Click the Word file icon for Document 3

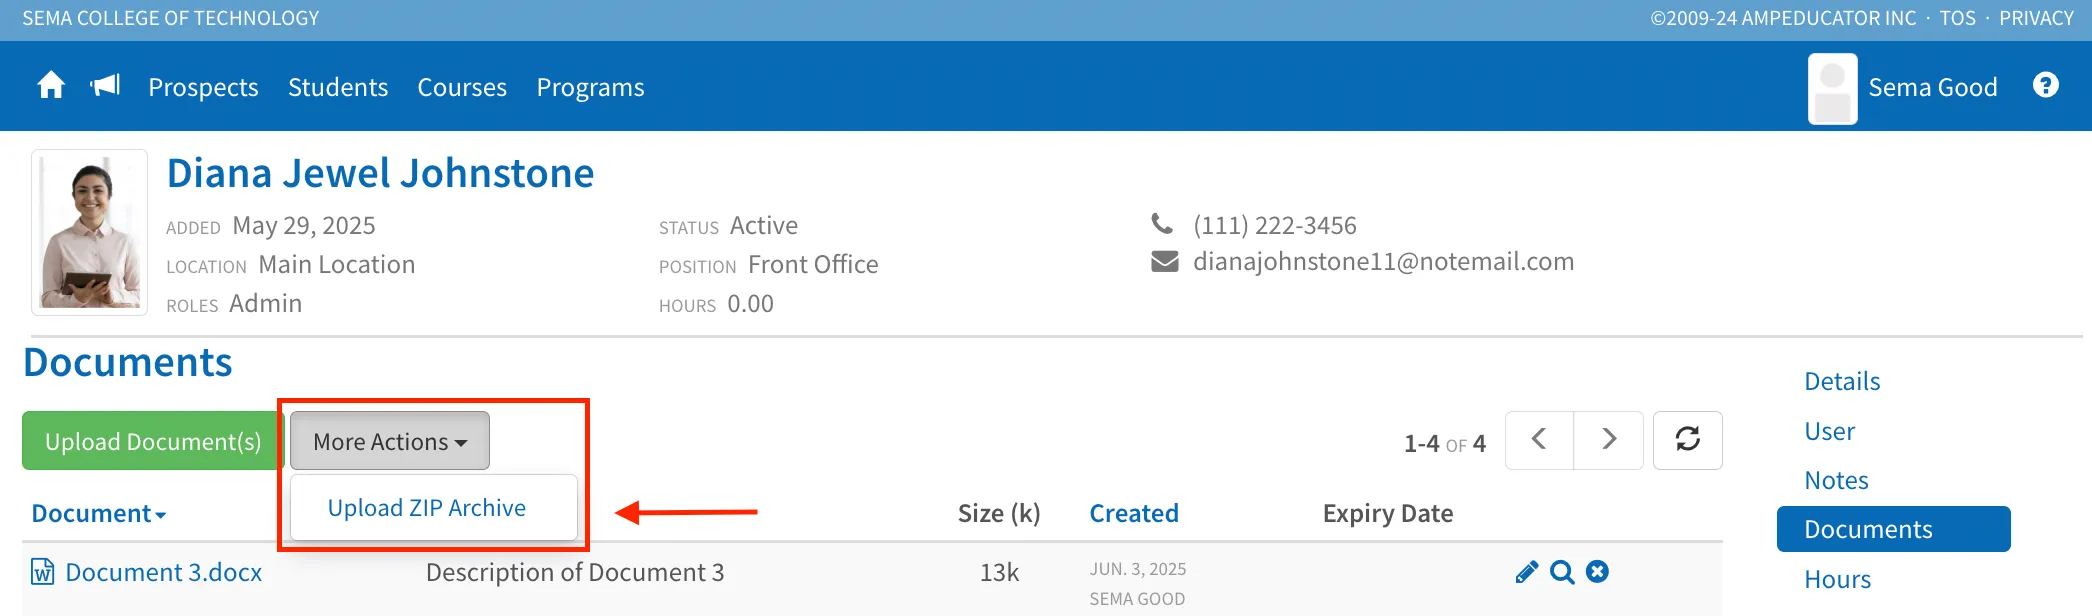click(x=43, y=572)
